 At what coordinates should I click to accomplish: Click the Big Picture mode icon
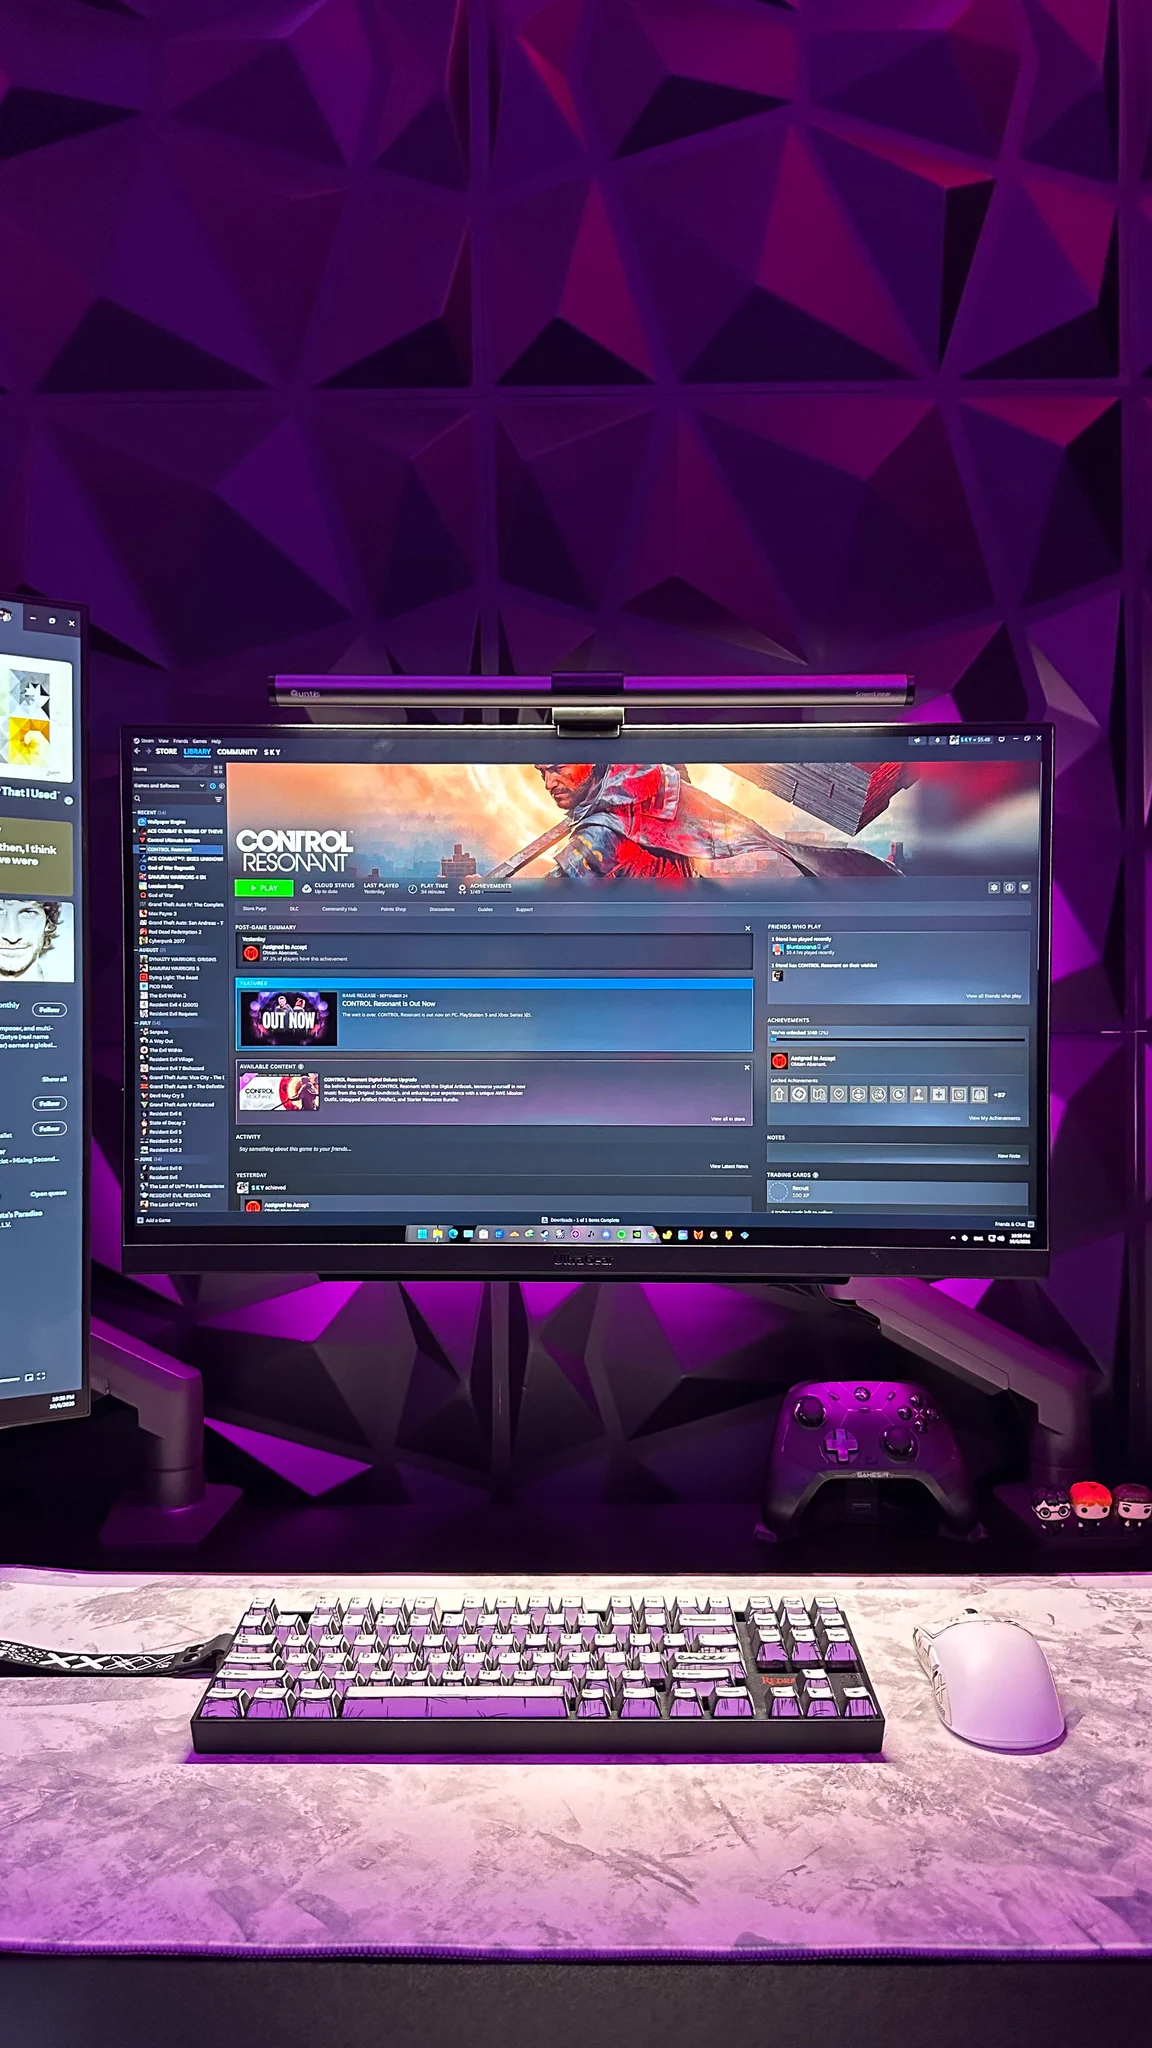(1001, 739)
